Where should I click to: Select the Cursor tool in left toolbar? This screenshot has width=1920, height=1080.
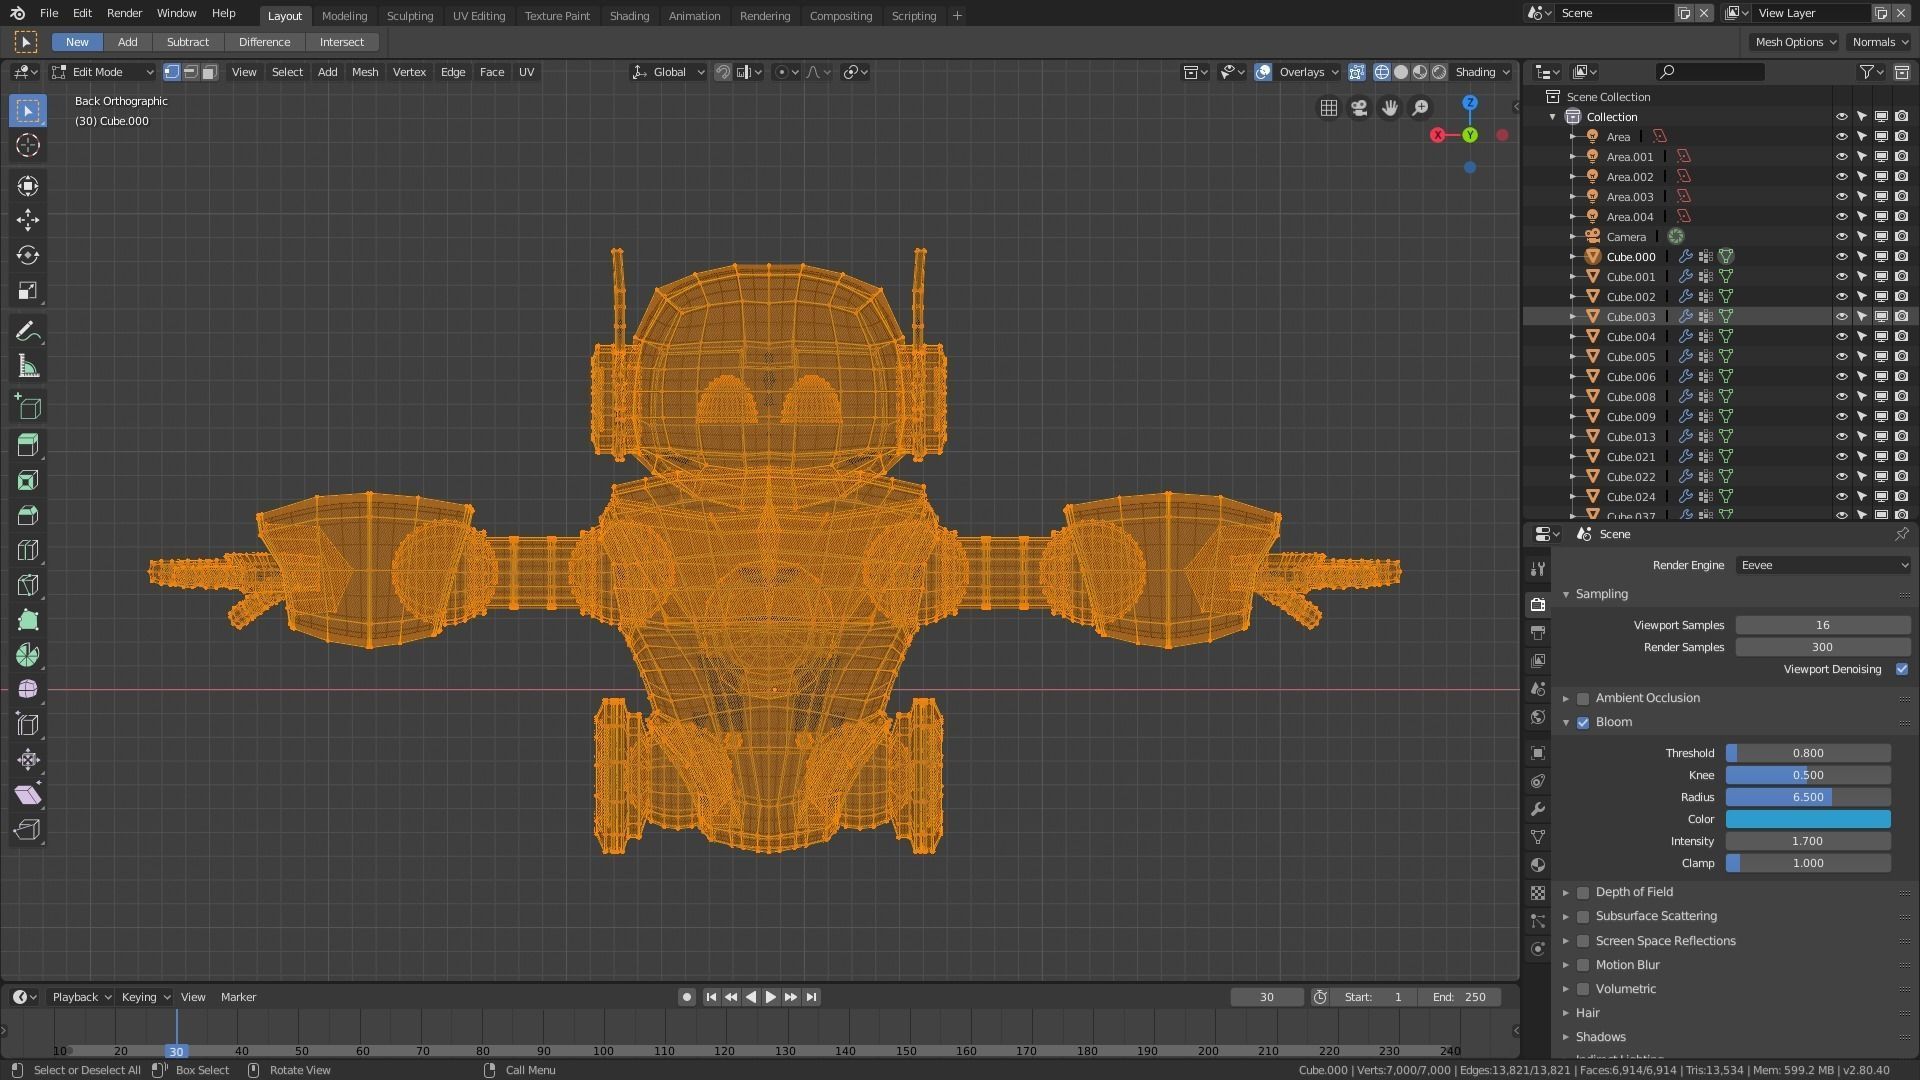tap(28, 145)
